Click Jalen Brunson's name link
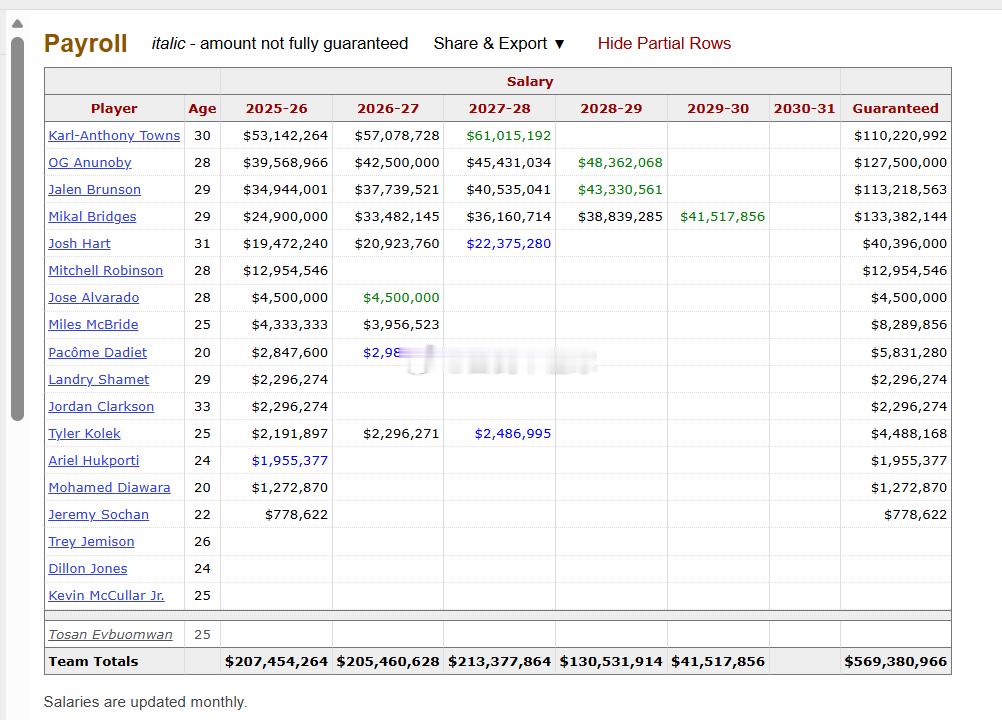This screenshot has height=720, width=1002. pyautogui.click(x=95, y=189)
